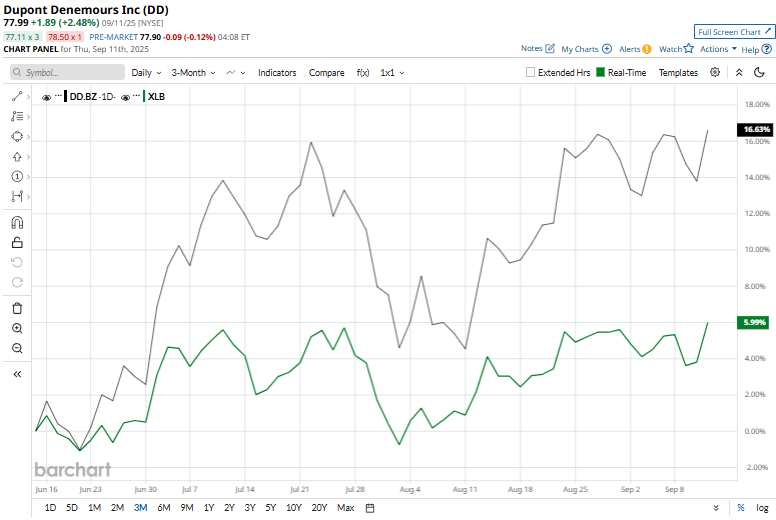Open the 1x1 grid layout dropdown
This screenshot has width=776, height=520.
392,72
